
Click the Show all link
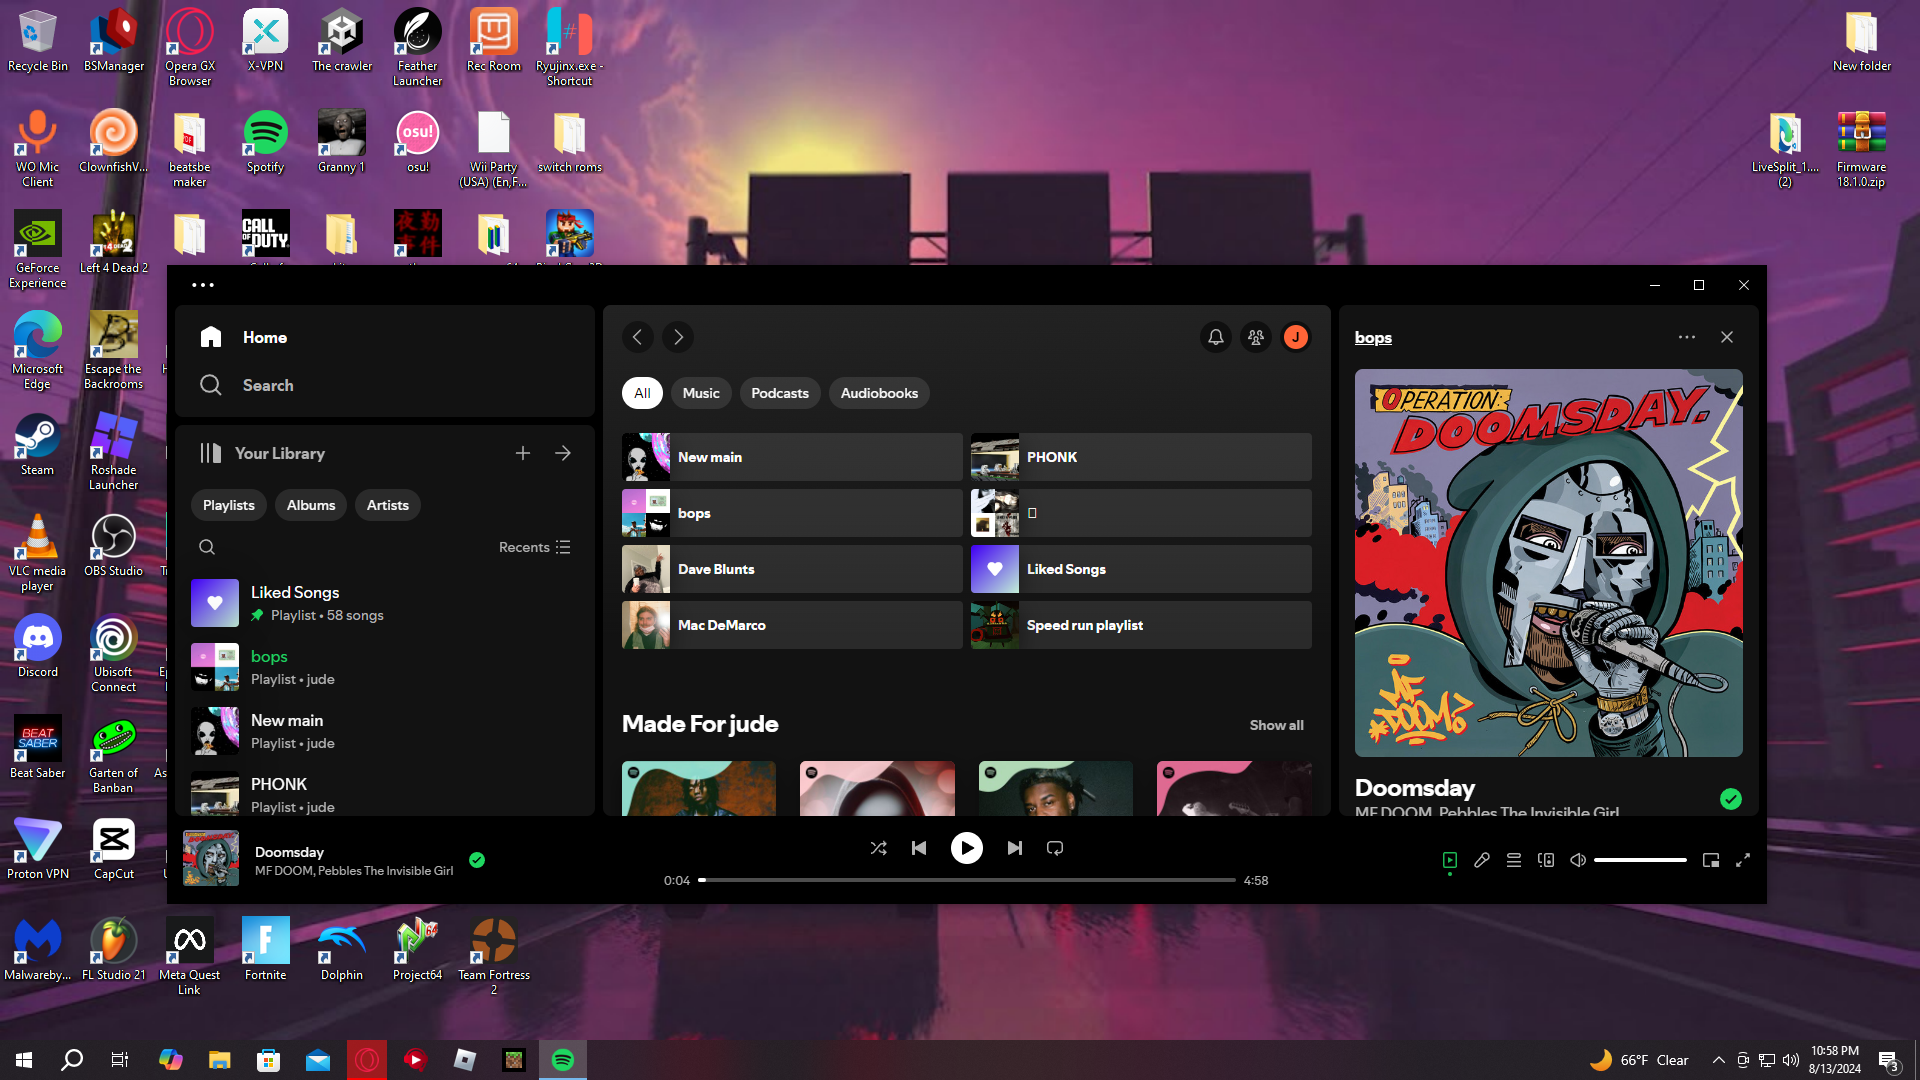point(1276,725)
